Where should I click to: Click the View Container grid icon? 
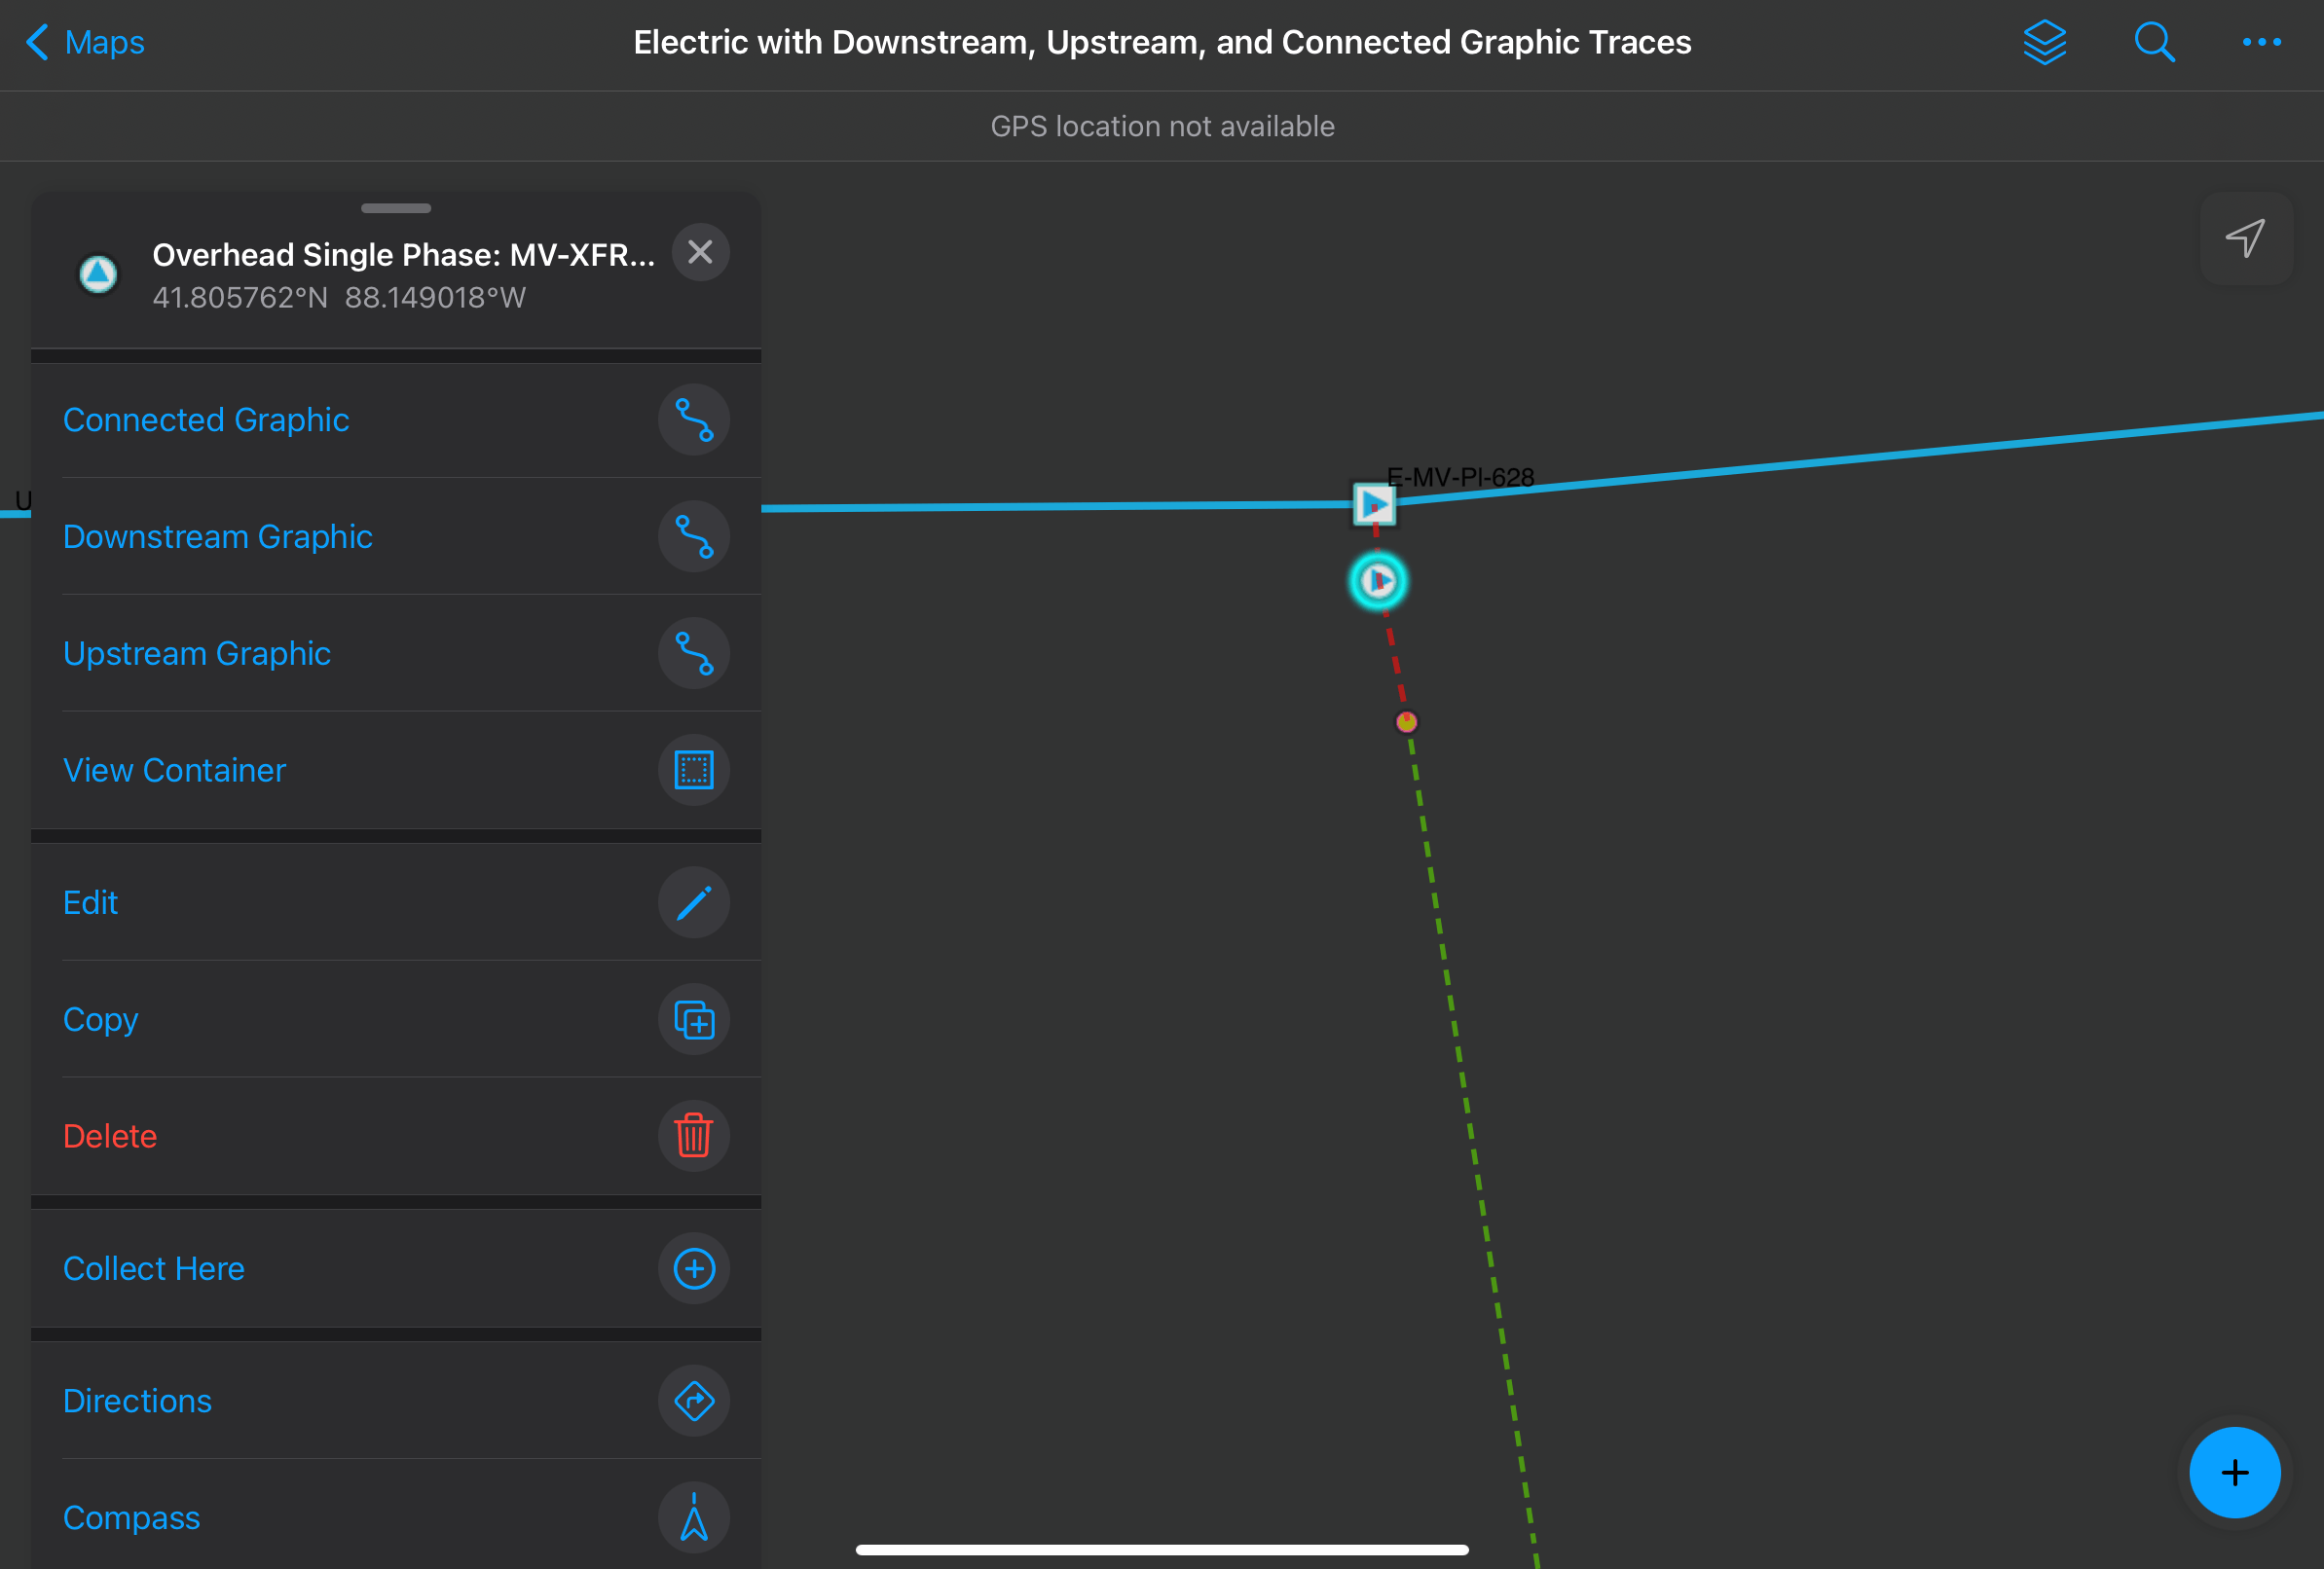(x=693, y=769)
